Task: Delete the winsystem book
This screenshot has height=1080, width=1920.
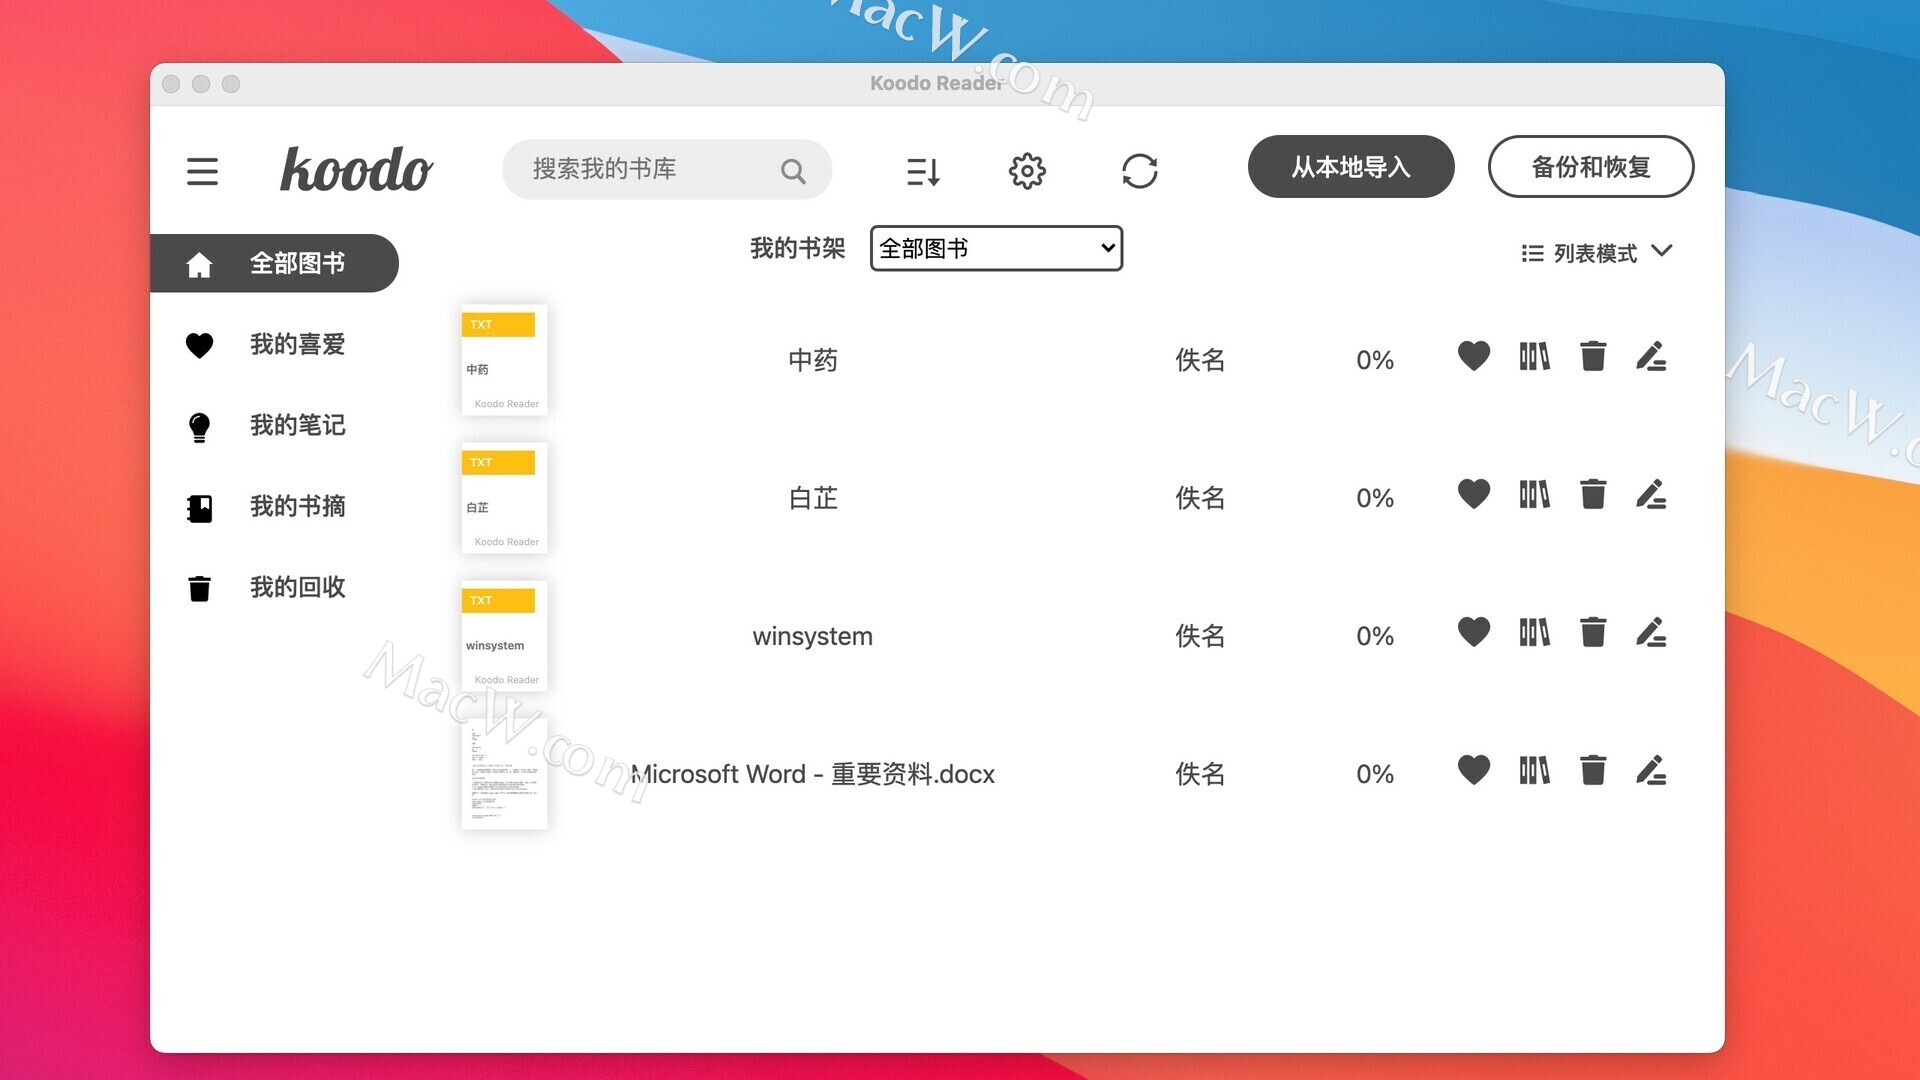Action: [1593, 632]
